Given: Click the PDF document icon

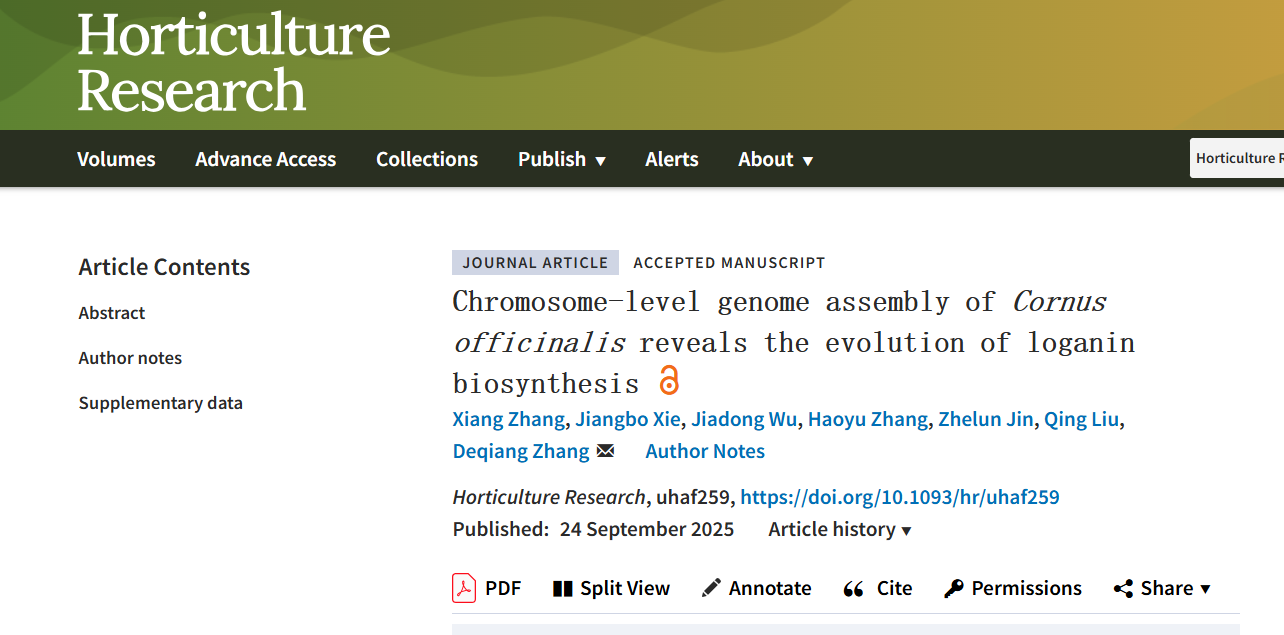Looking at the screenshot, I should click(464, 588).
